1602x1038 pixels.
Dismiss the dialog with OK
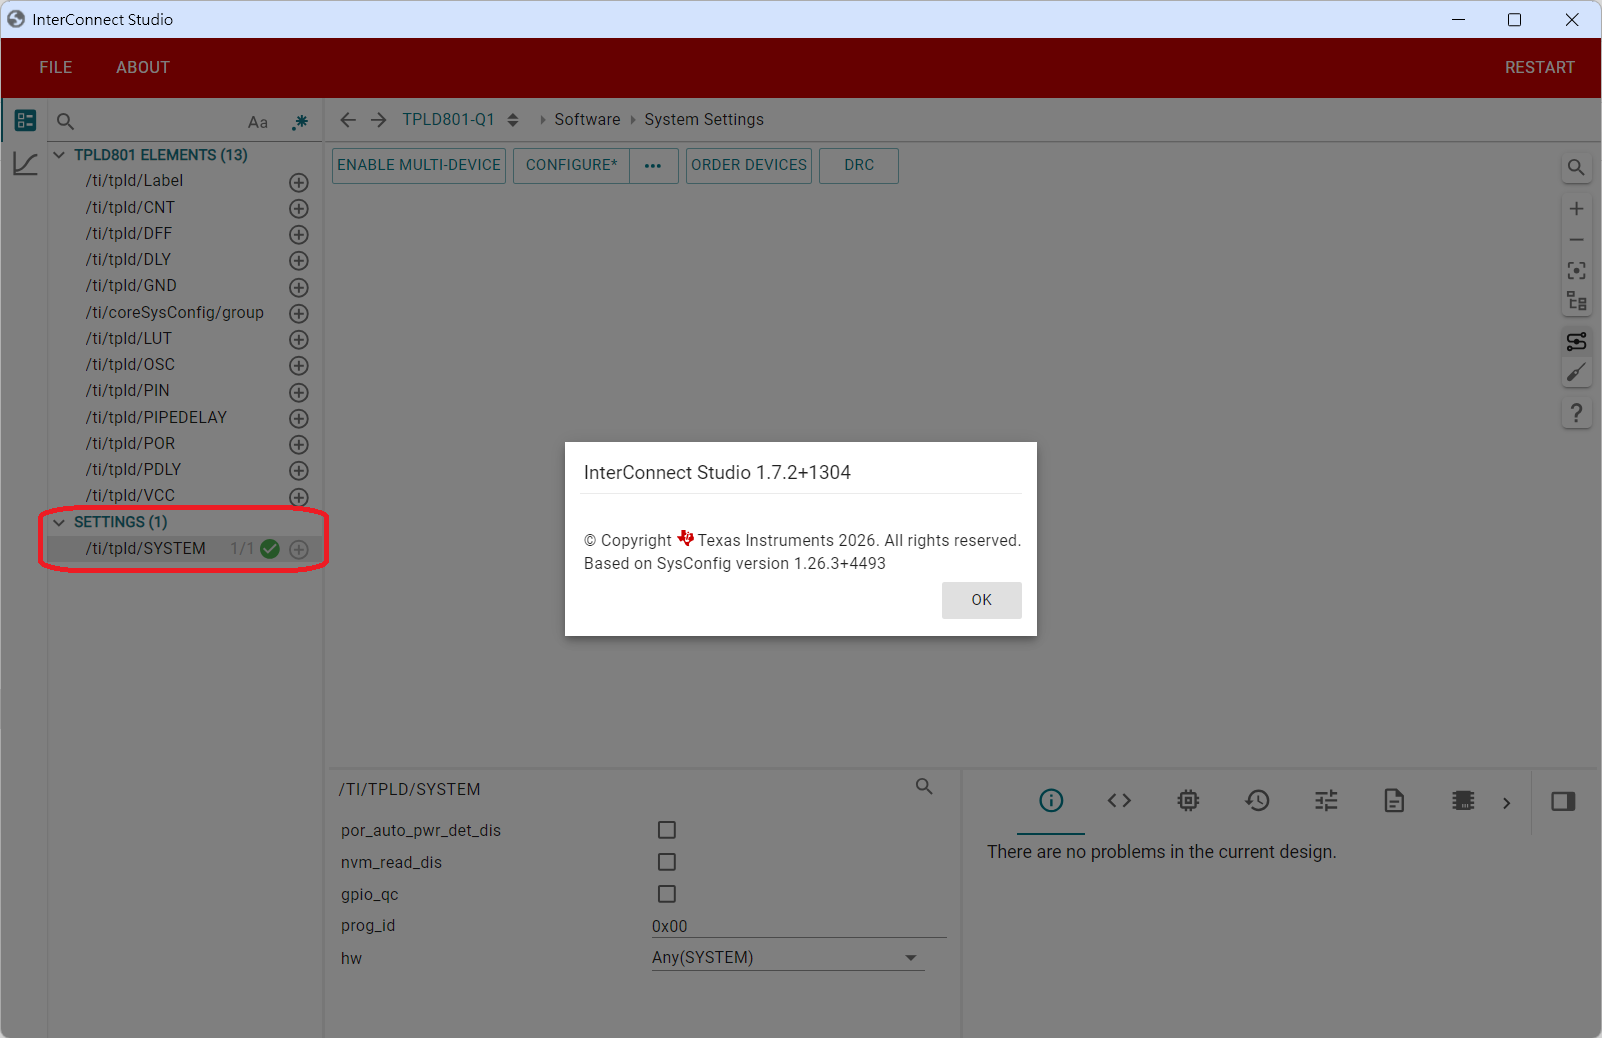point(982,600)
